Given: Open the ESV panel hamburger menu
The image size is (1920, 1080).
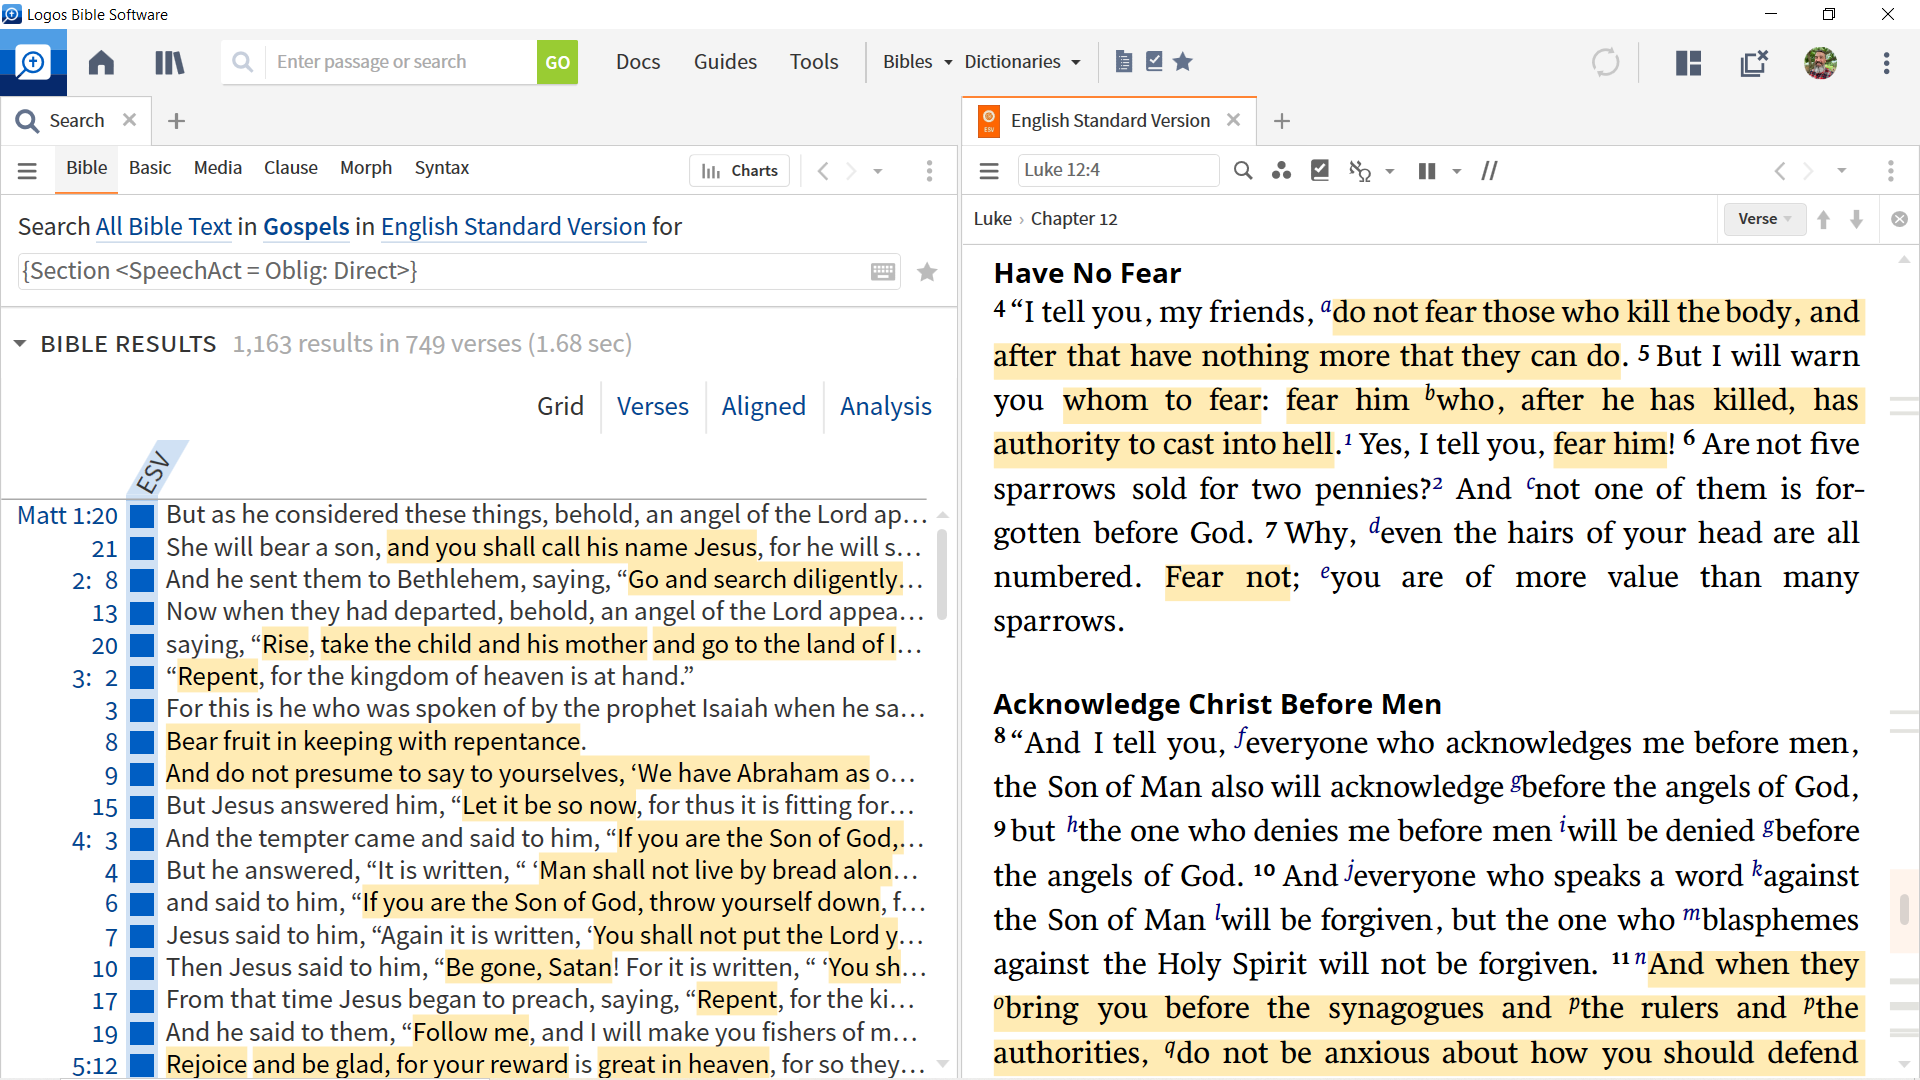Looking at the screenshot, I should (x=989, y=171).
